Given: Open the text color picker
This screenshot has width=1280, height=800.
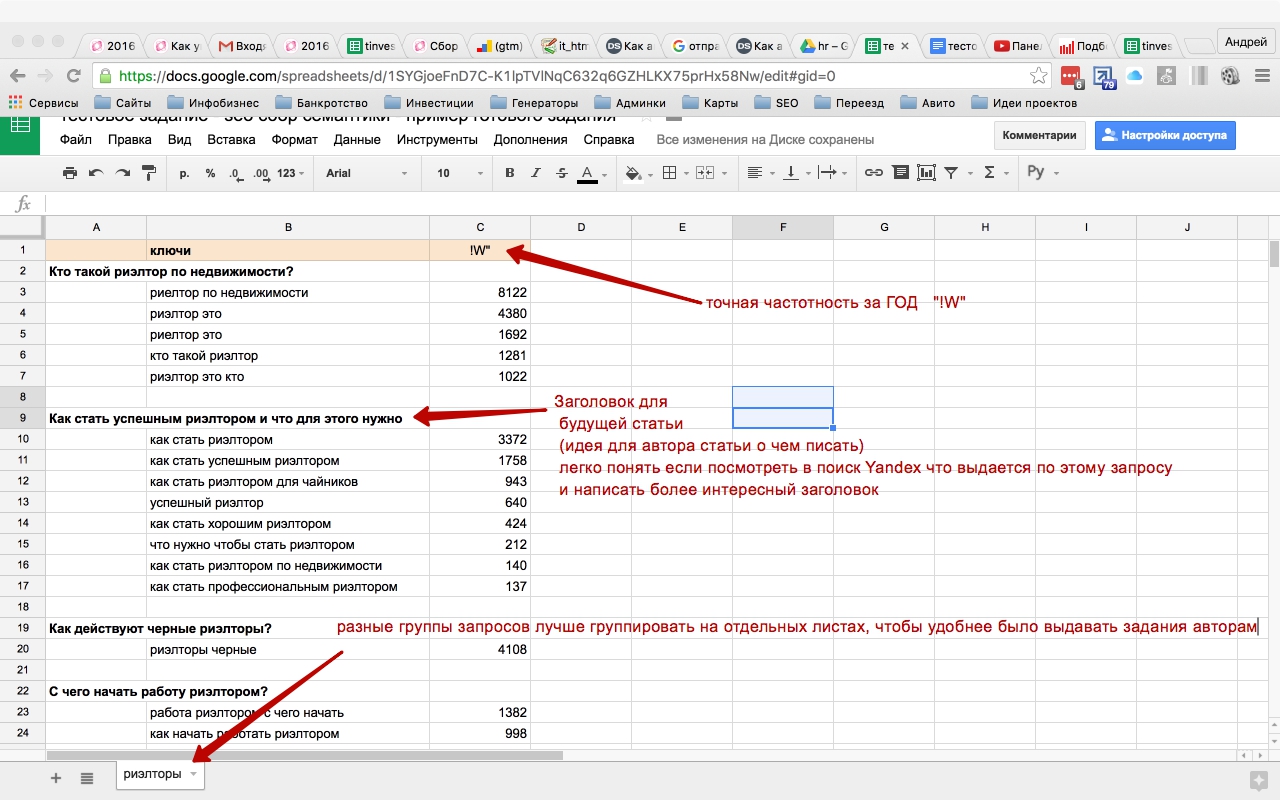Looking at the screenshot, I should [x=587, y=173].
